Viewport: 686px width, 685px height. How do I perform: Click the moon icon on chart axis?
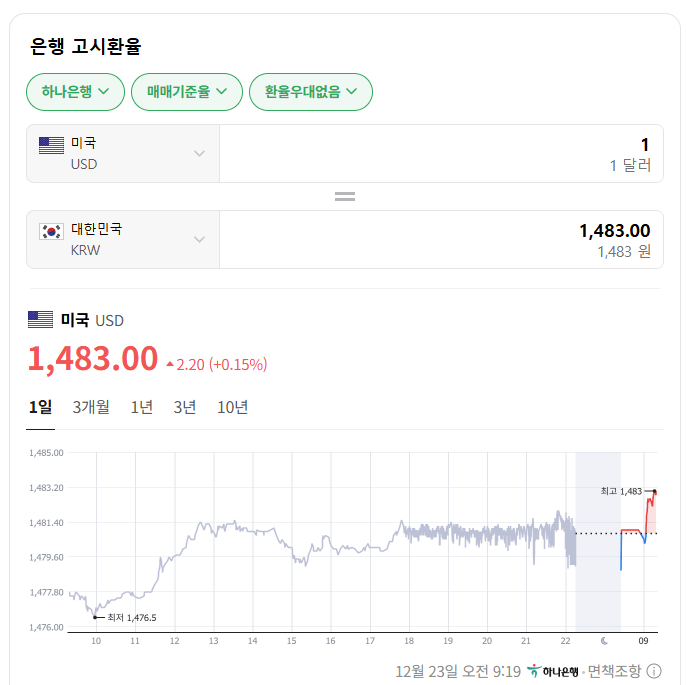[x=604, y=640]
